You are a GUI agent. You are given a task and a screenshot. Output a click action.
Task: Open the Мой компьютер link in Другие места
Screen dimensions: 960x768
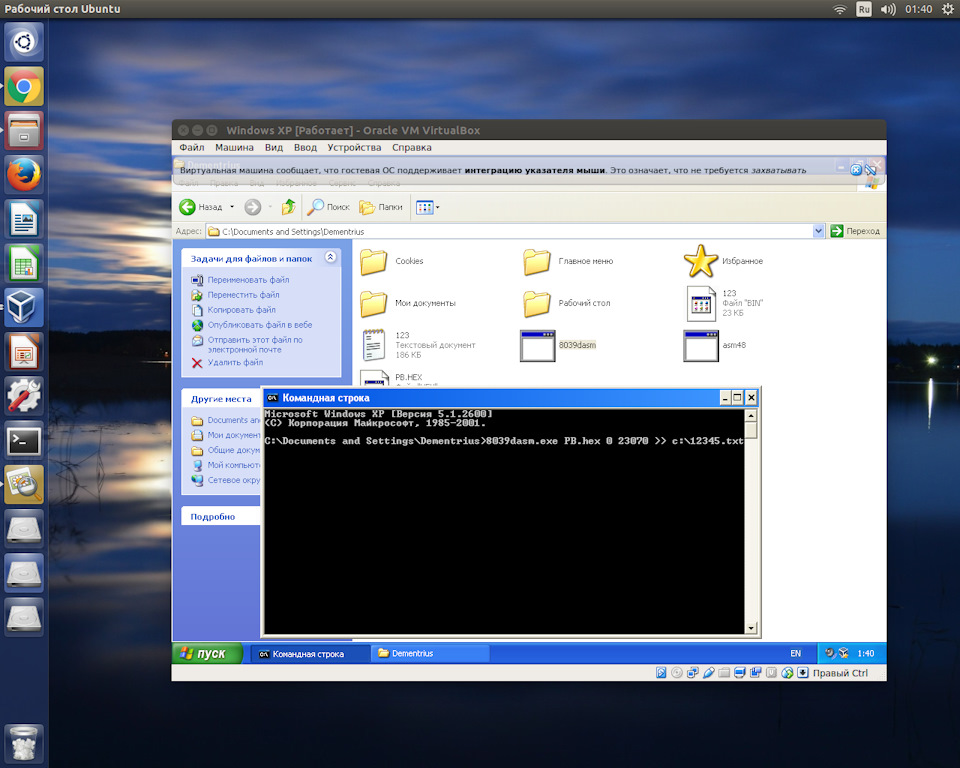click(226, 465)
